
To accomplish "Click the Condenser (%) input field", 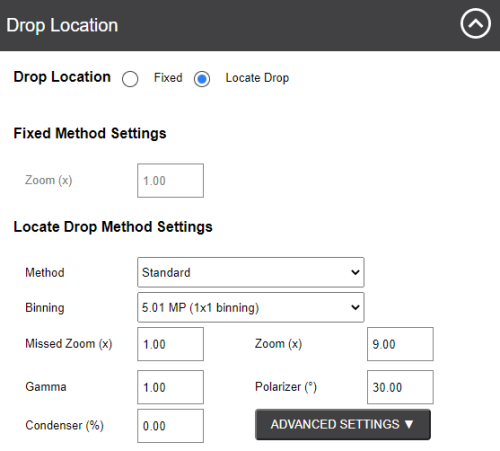I will coord(170,426).
